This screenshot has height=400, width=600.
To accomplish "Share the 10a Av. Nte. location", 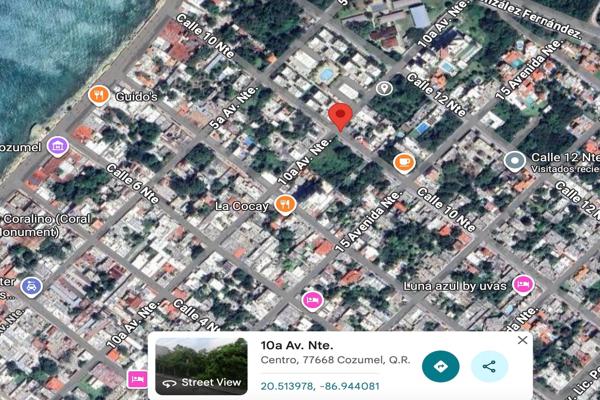I will coord(489,366).
